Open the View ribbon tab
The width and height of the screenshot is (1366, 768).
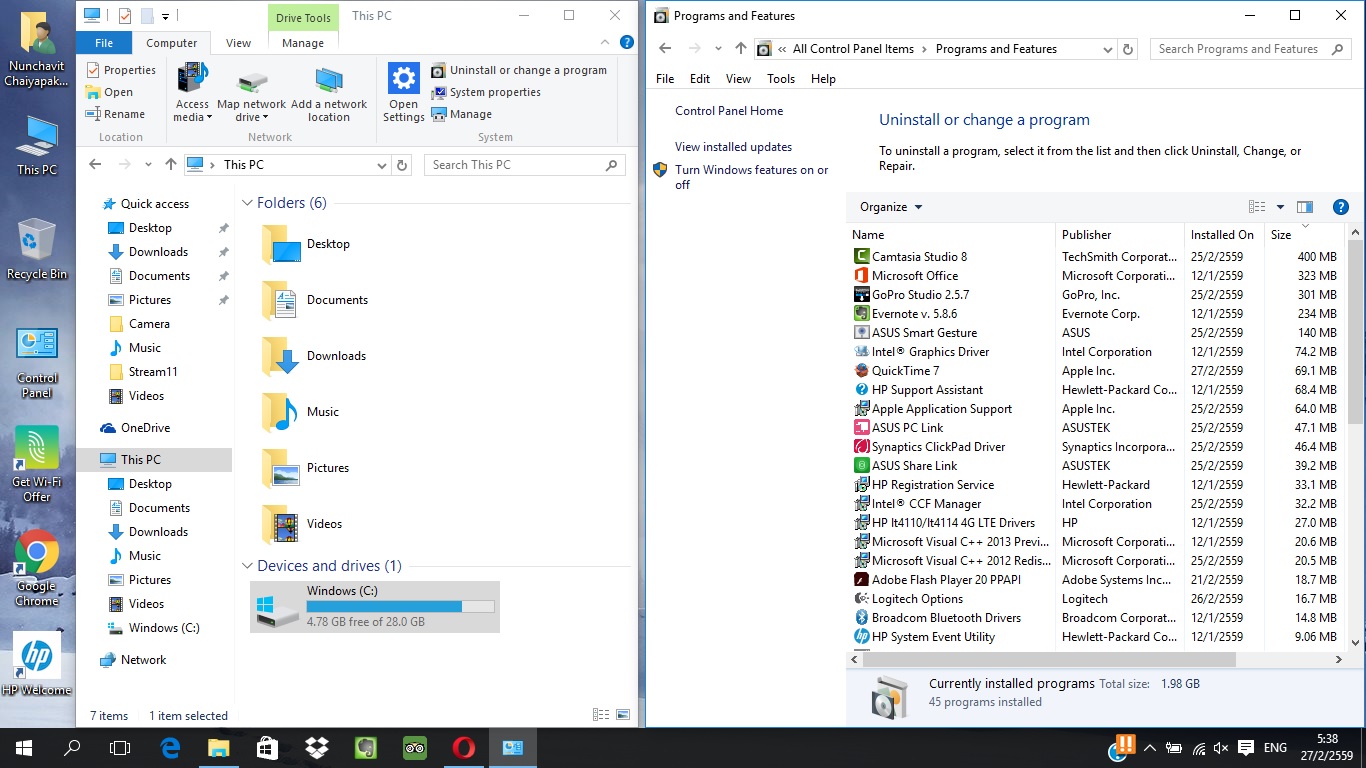(238, 43)
